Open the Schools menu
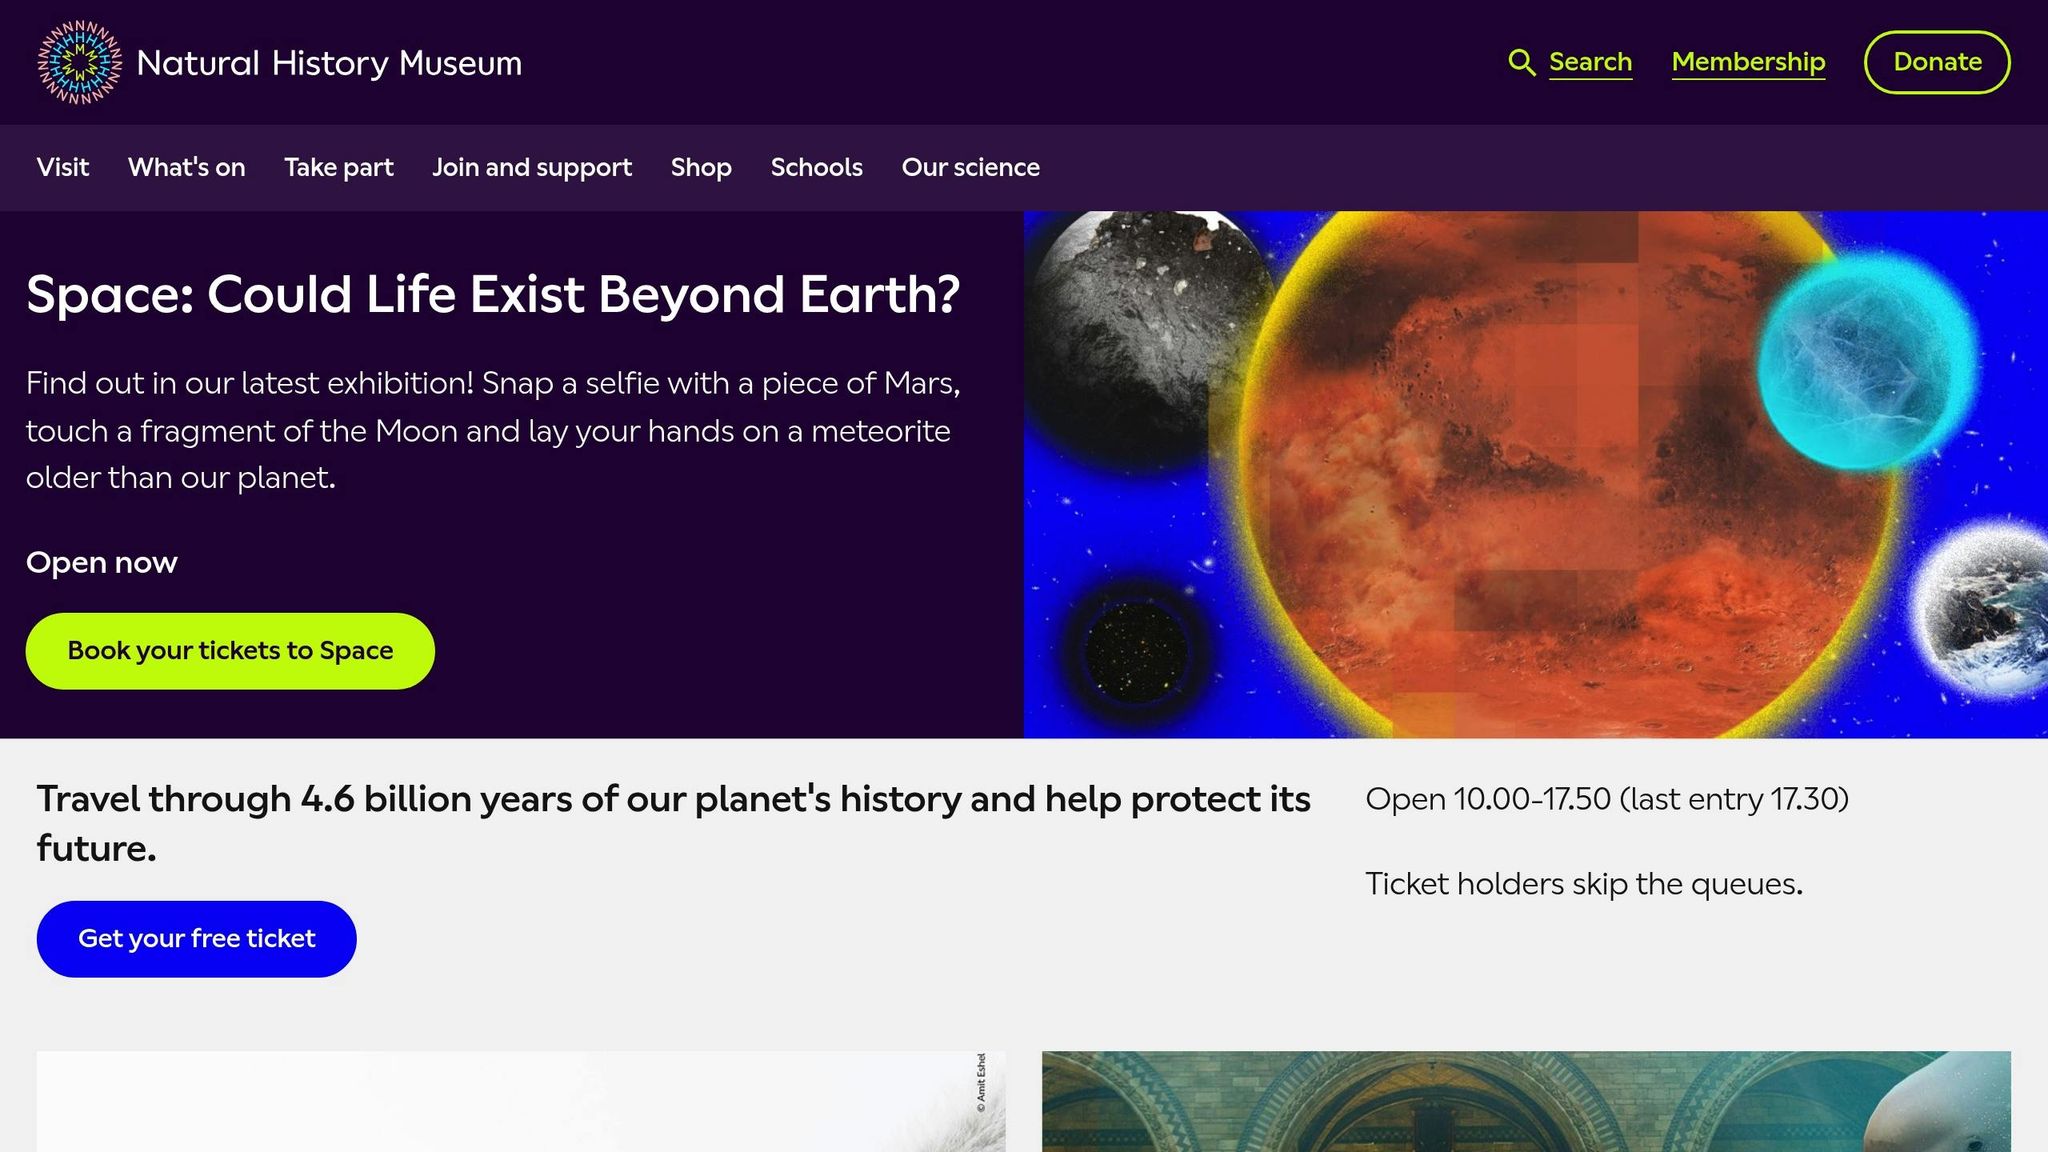This screenshot has width=2048, height=1152. [816, 168]
